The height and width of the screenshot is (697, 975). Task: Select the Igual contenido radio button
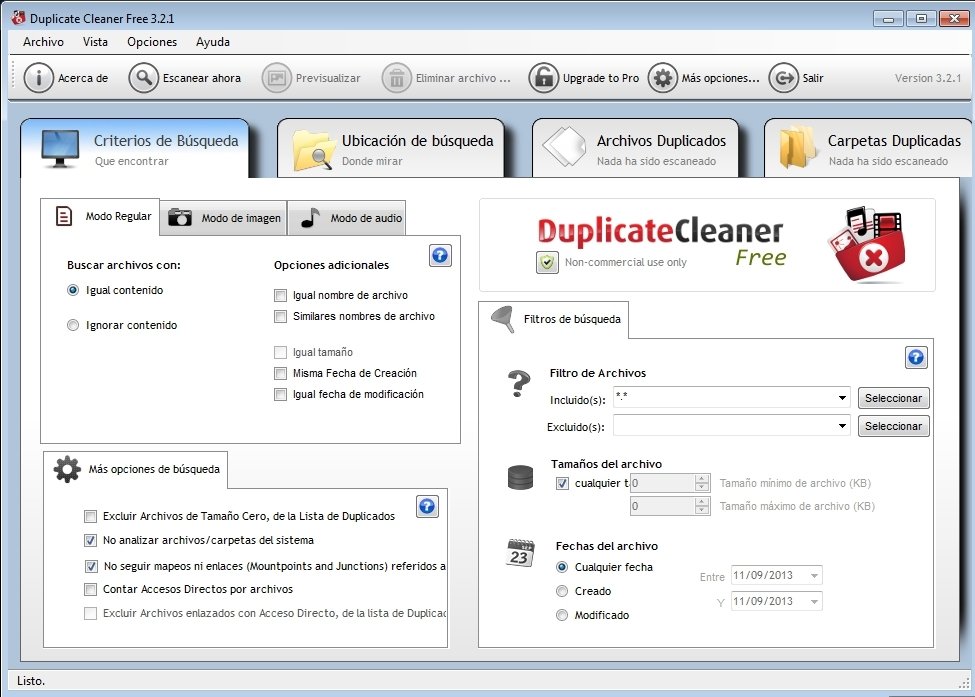73,290
